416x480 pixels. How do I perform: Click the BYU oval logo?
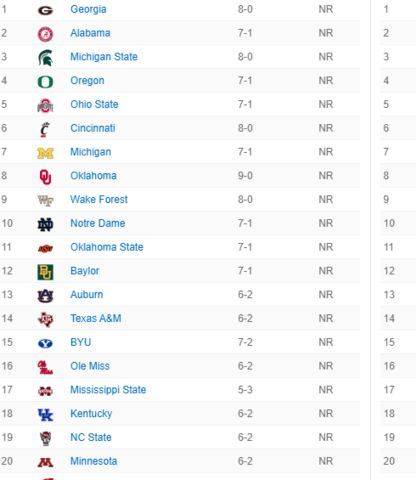click(x=45, y=343)
